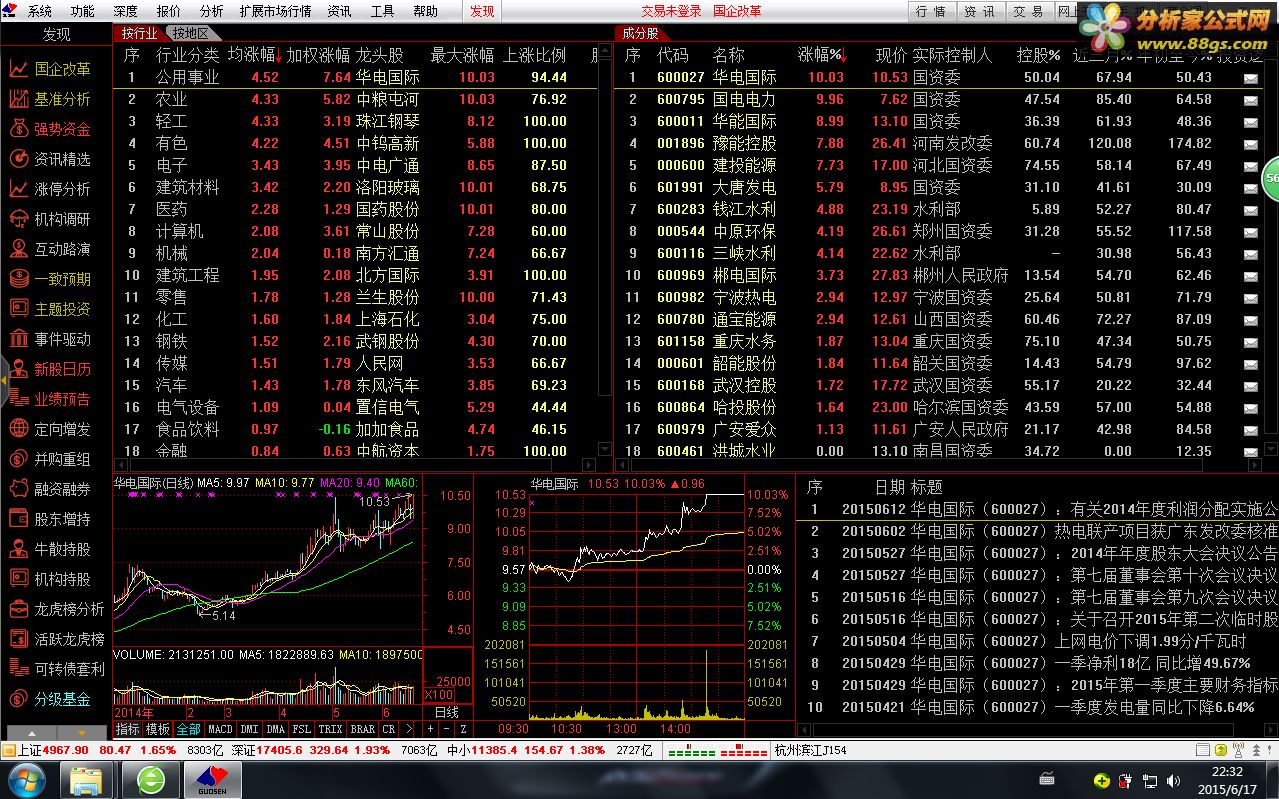The width and height of the screenshot is (1279, 799).
Task: Open the 系统 menu
Action: [x=40, y=11]
